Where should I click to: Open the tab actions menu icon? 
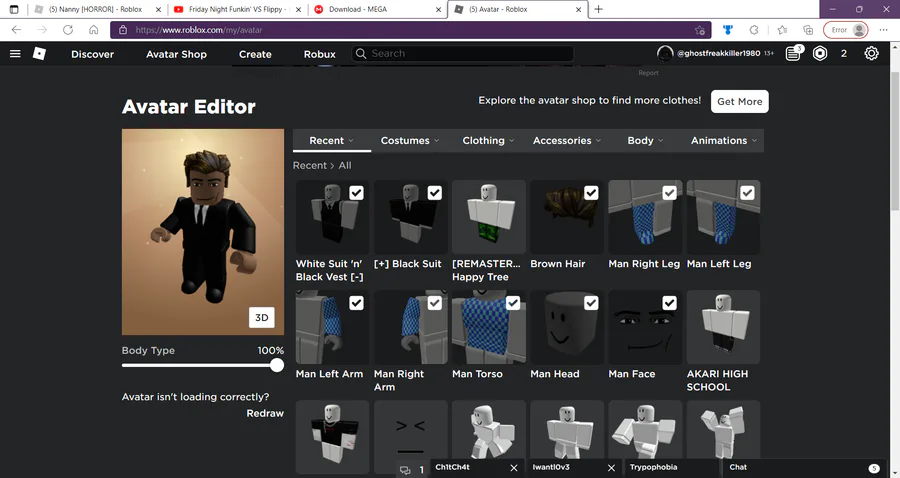[14, 9]
